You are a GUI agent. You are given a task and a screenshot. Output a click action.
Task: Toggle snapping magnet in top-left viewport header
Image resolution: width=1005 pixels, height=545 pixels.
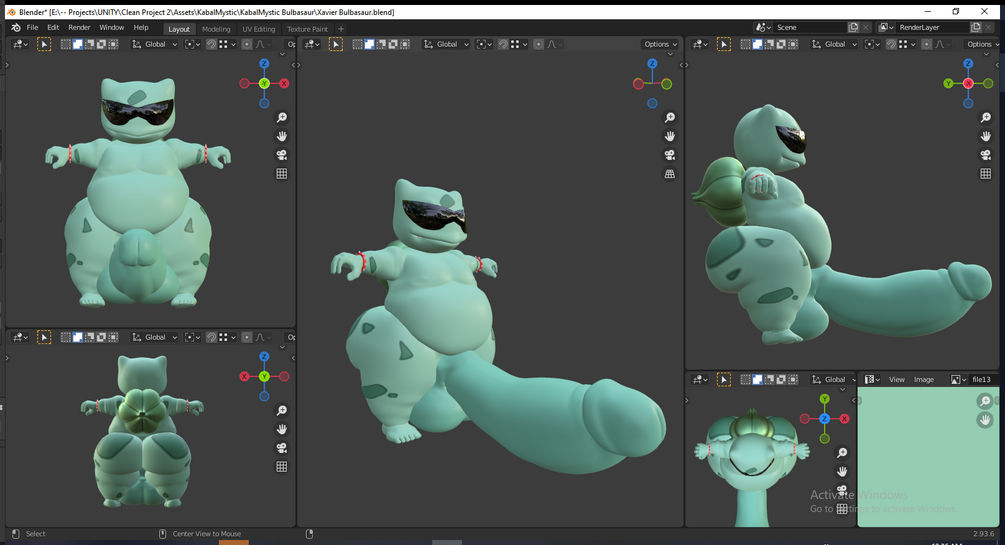(211, 44)
